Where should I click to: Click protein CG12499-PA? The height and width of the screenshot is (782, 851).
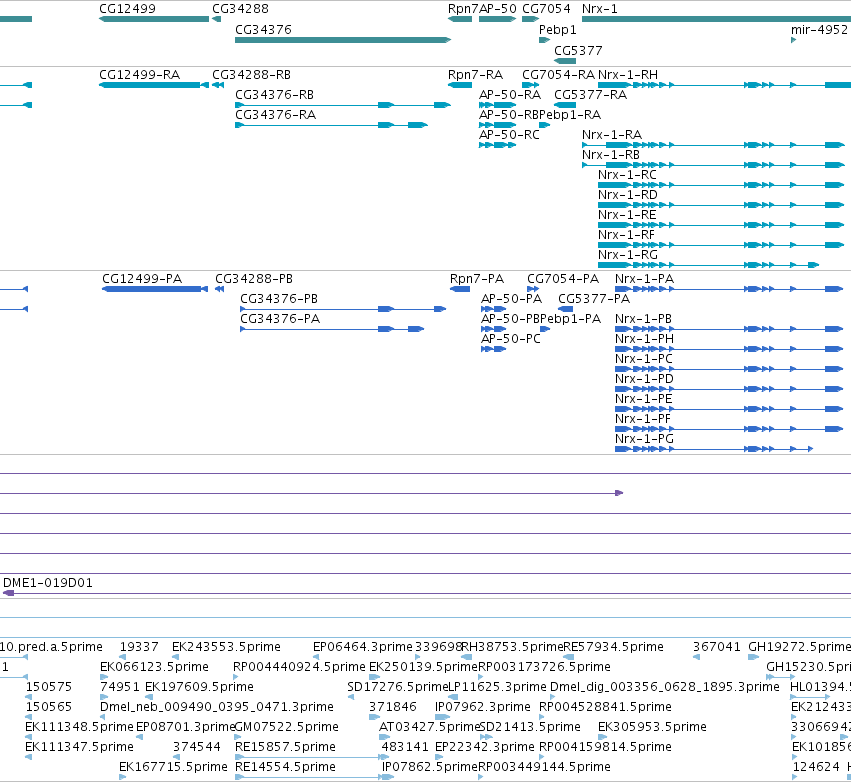(142, 278)
